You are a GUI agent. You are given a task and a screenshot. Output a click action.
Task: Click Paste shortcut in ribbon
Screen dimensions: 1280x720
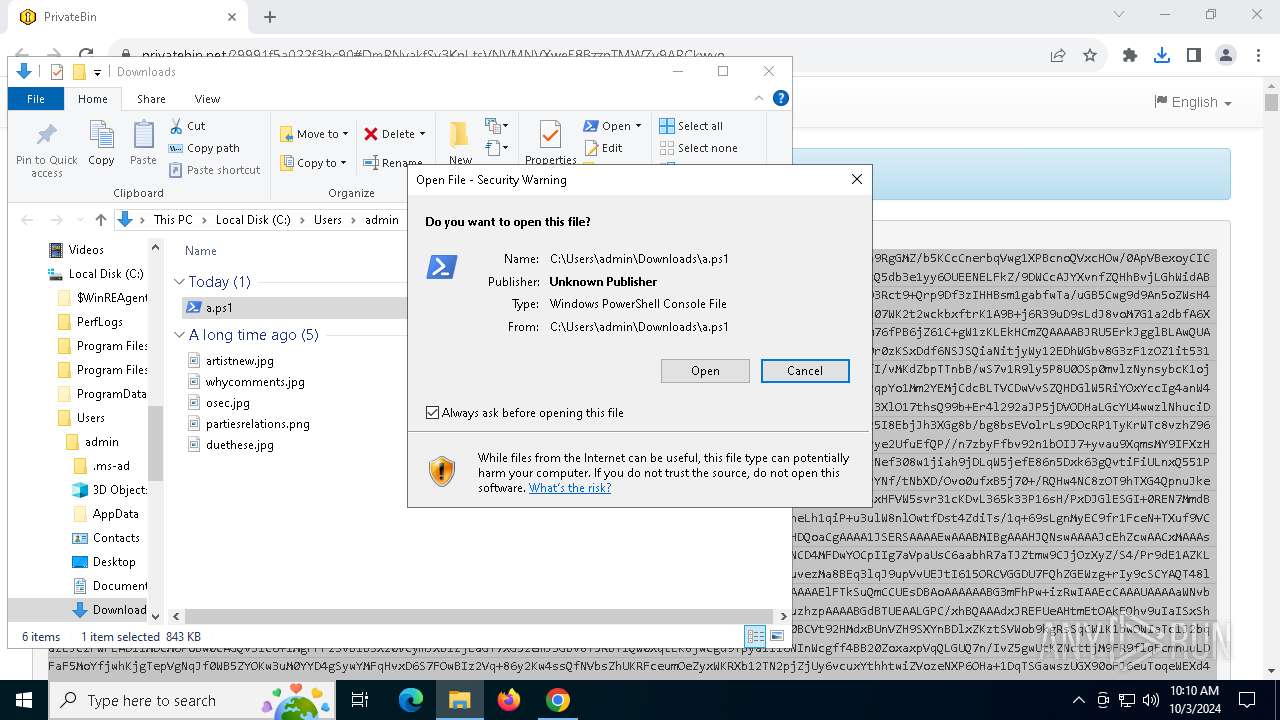click(214, 170)
